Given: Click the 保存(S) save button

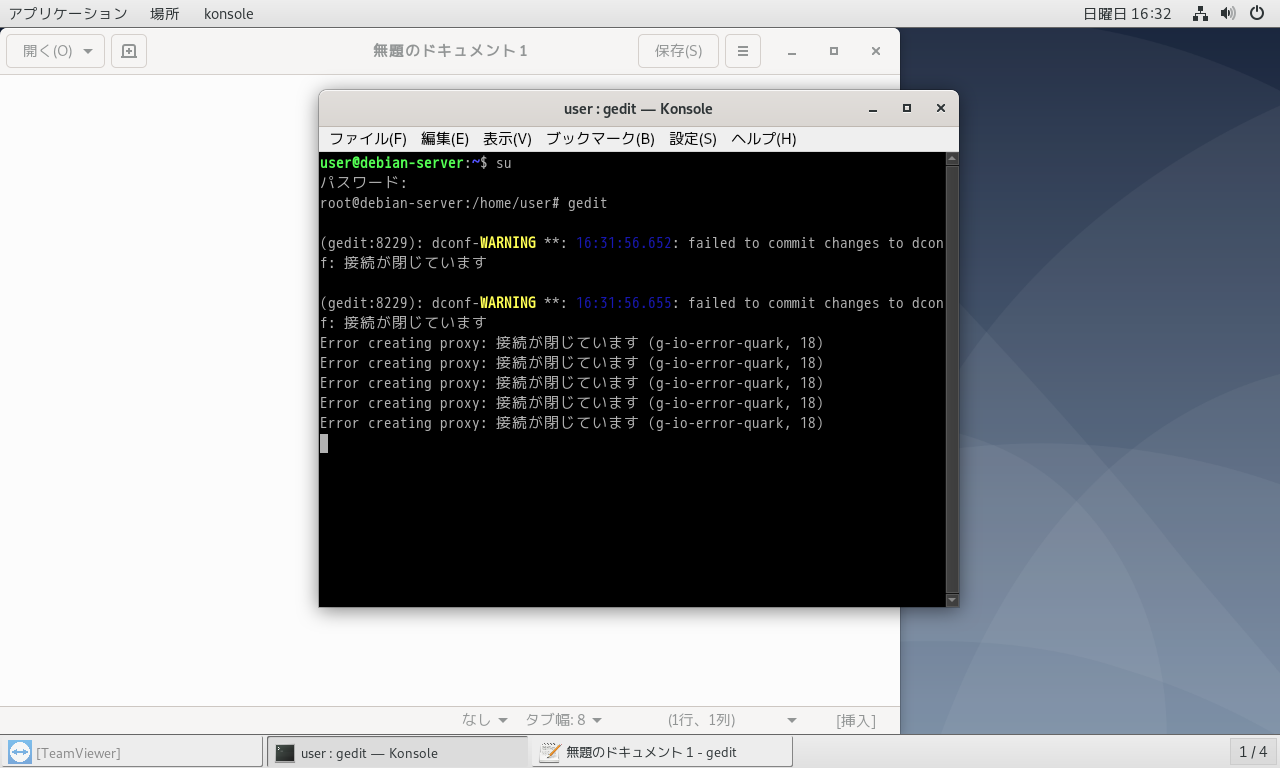Looking at the screenshot, I should coord(678,51).
